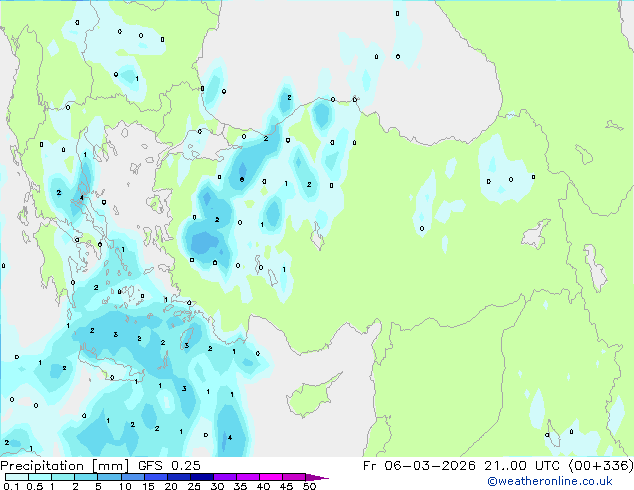The width and height of the screenshot is (634, 490).
Task: Click the legend label '35'
Action: click(x=240, y=486)
